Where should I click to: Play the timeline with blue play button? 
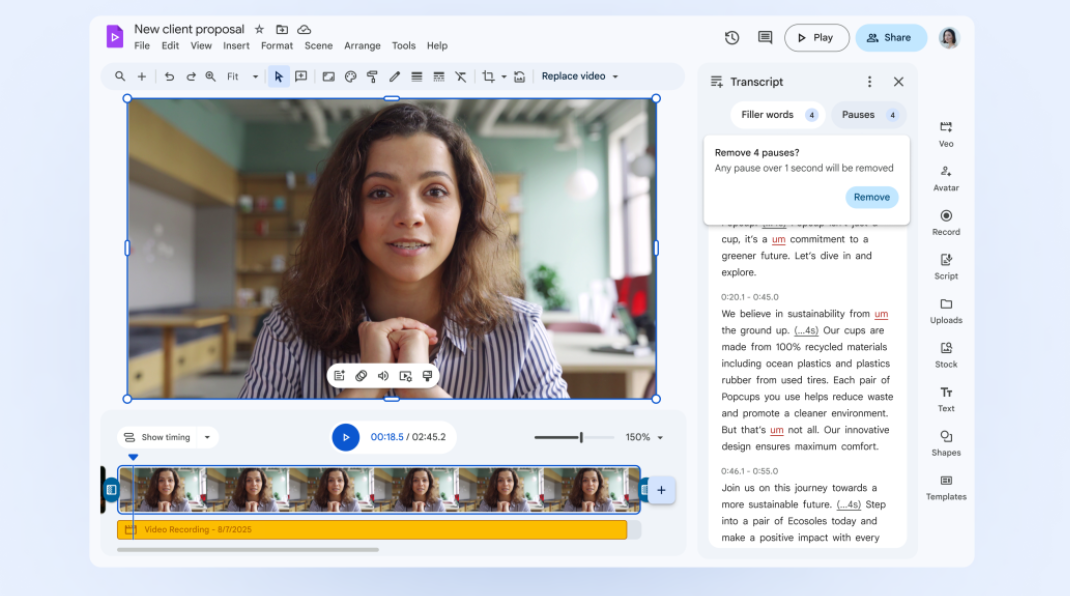[x=345, y=437]
